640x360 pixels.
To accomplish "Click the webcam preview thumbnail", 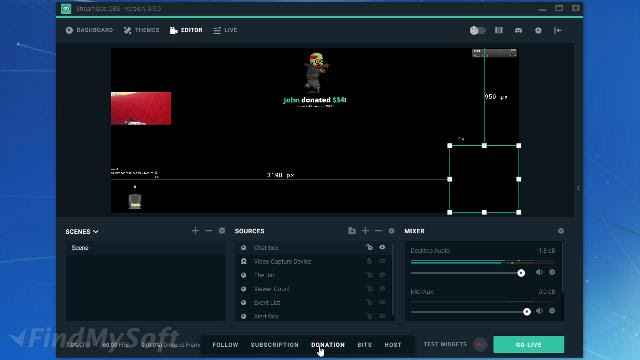I will [x=141, y=108].
